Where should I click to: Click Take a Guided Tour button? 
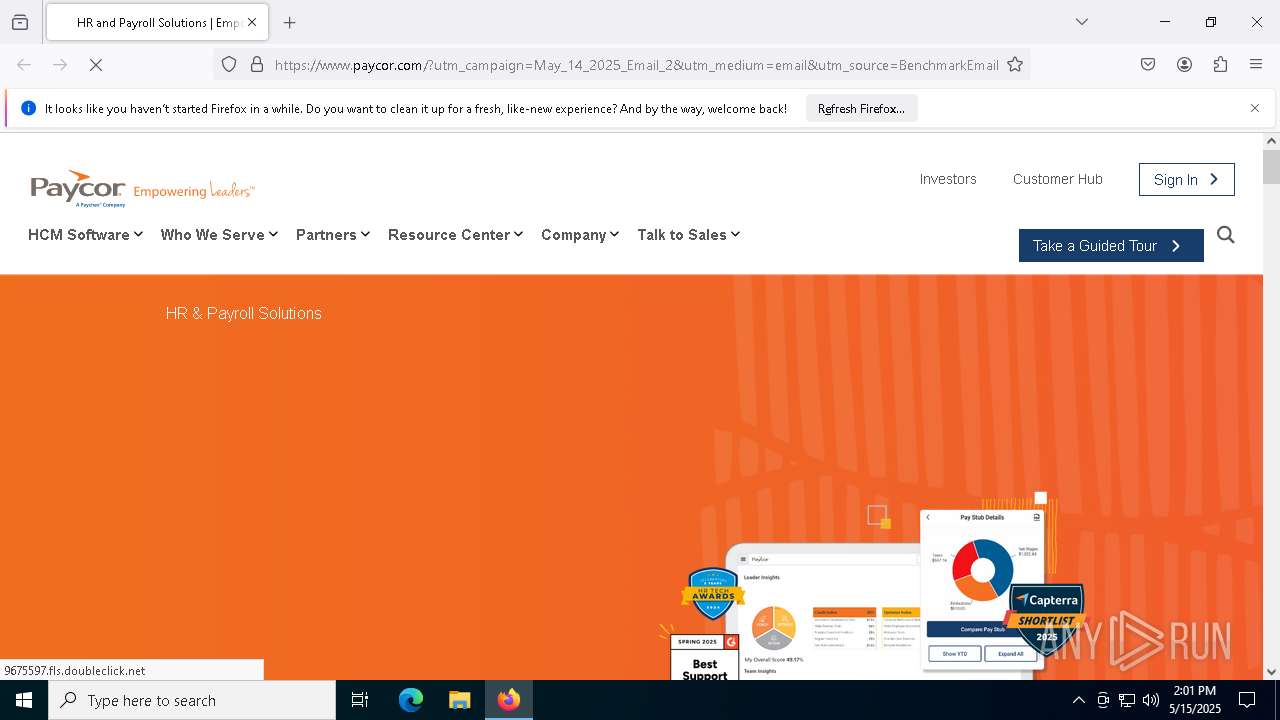(1111, 246)
